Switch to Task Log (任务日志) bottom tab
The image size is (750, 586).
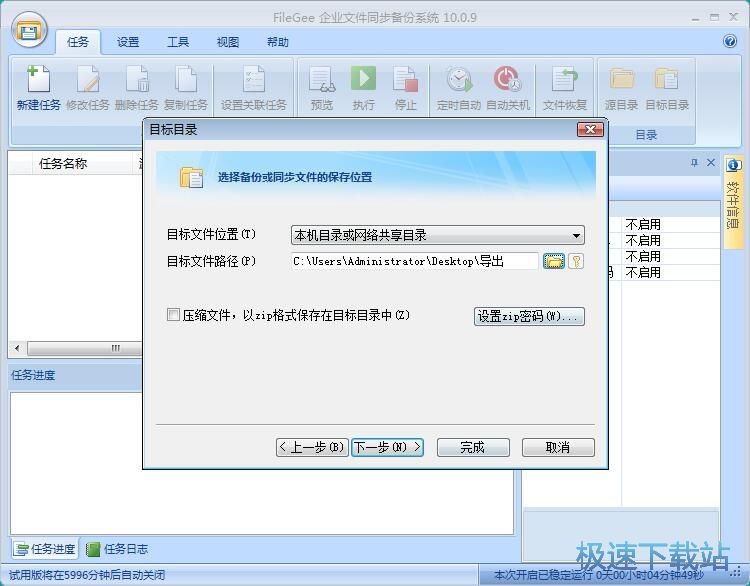(118, 549)
